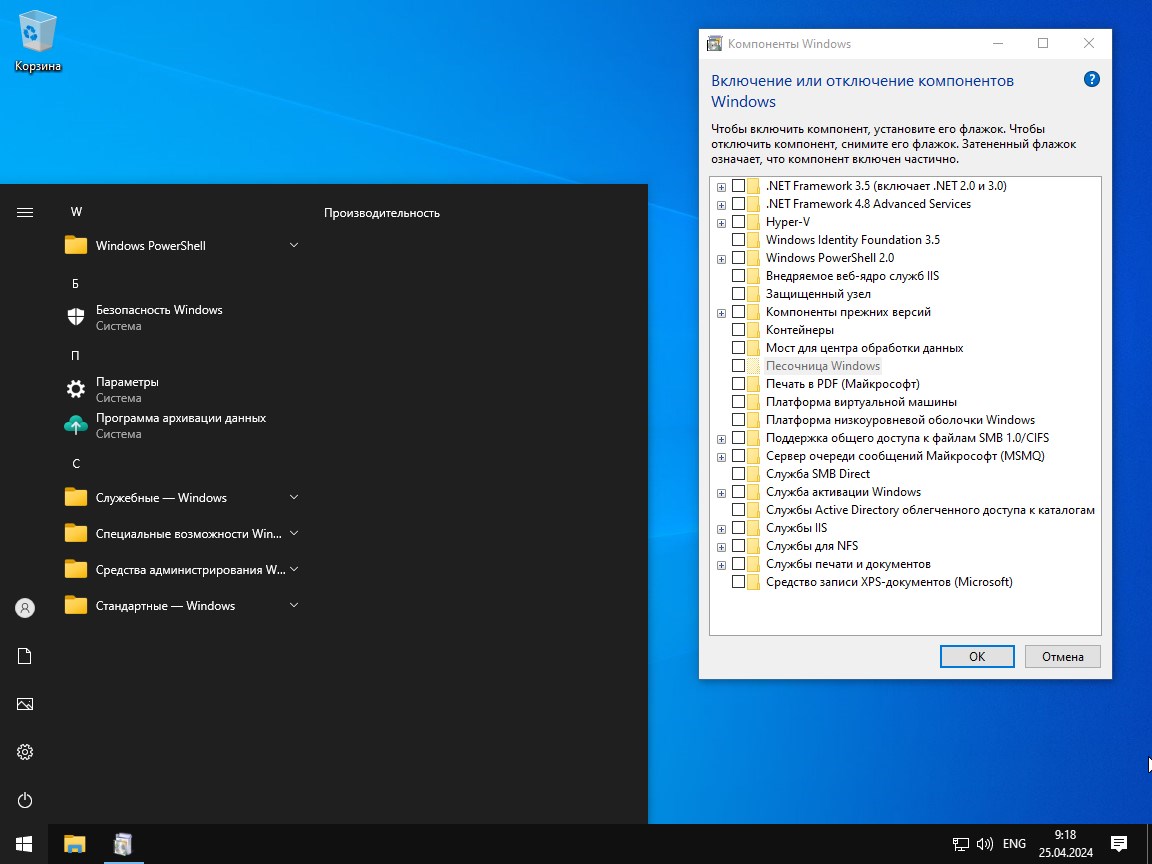Image resolution: width=1152 pixels, height=864 pixels.
Task: Click the letter Б section header
Action: (75, 284)
